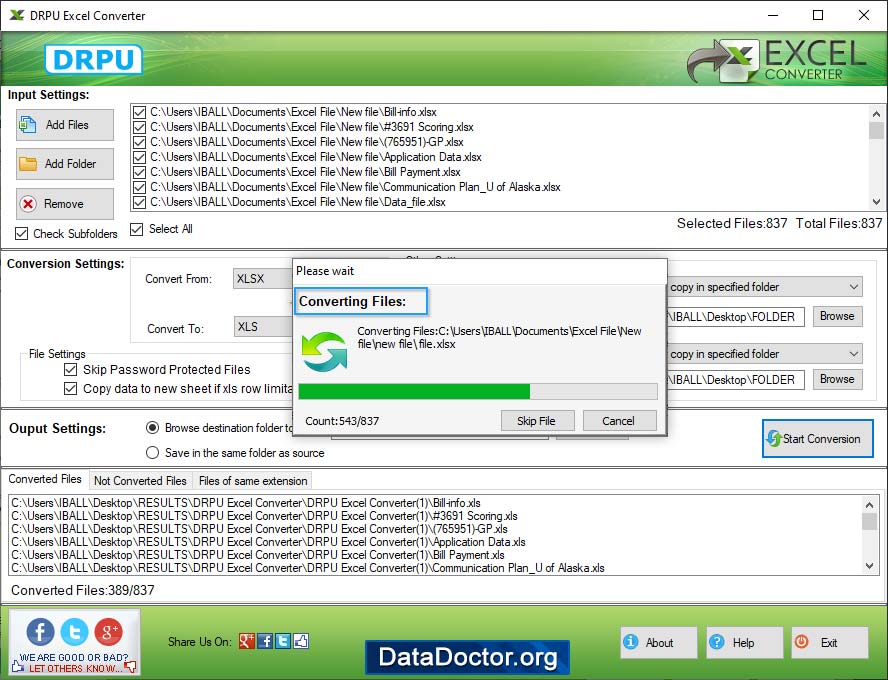Screen dimensions: 888x680
Task: Uncheck the (765951)-GP.xlsx checkbox
Action: 139,142
